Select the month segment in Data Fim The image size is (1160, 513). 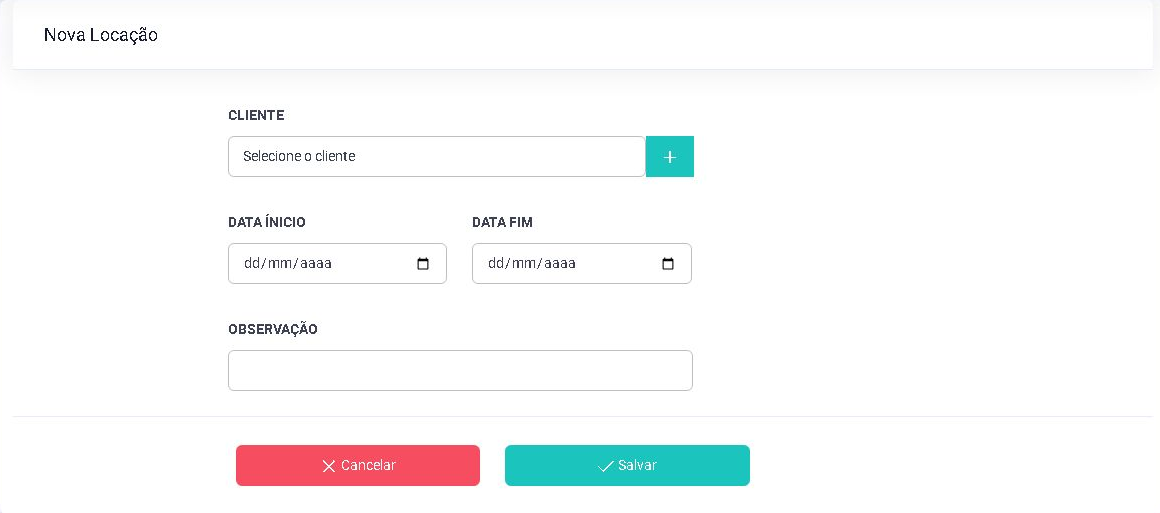[523, 264]
